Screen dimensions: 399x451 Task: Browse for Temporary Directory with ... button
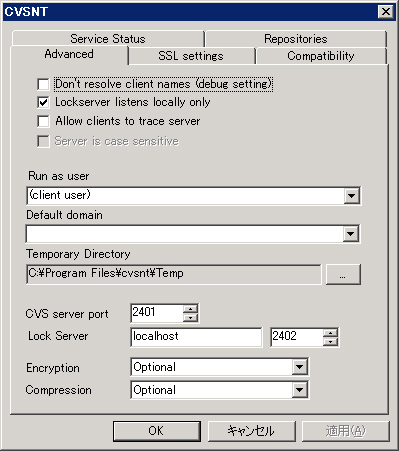[343, 274]
